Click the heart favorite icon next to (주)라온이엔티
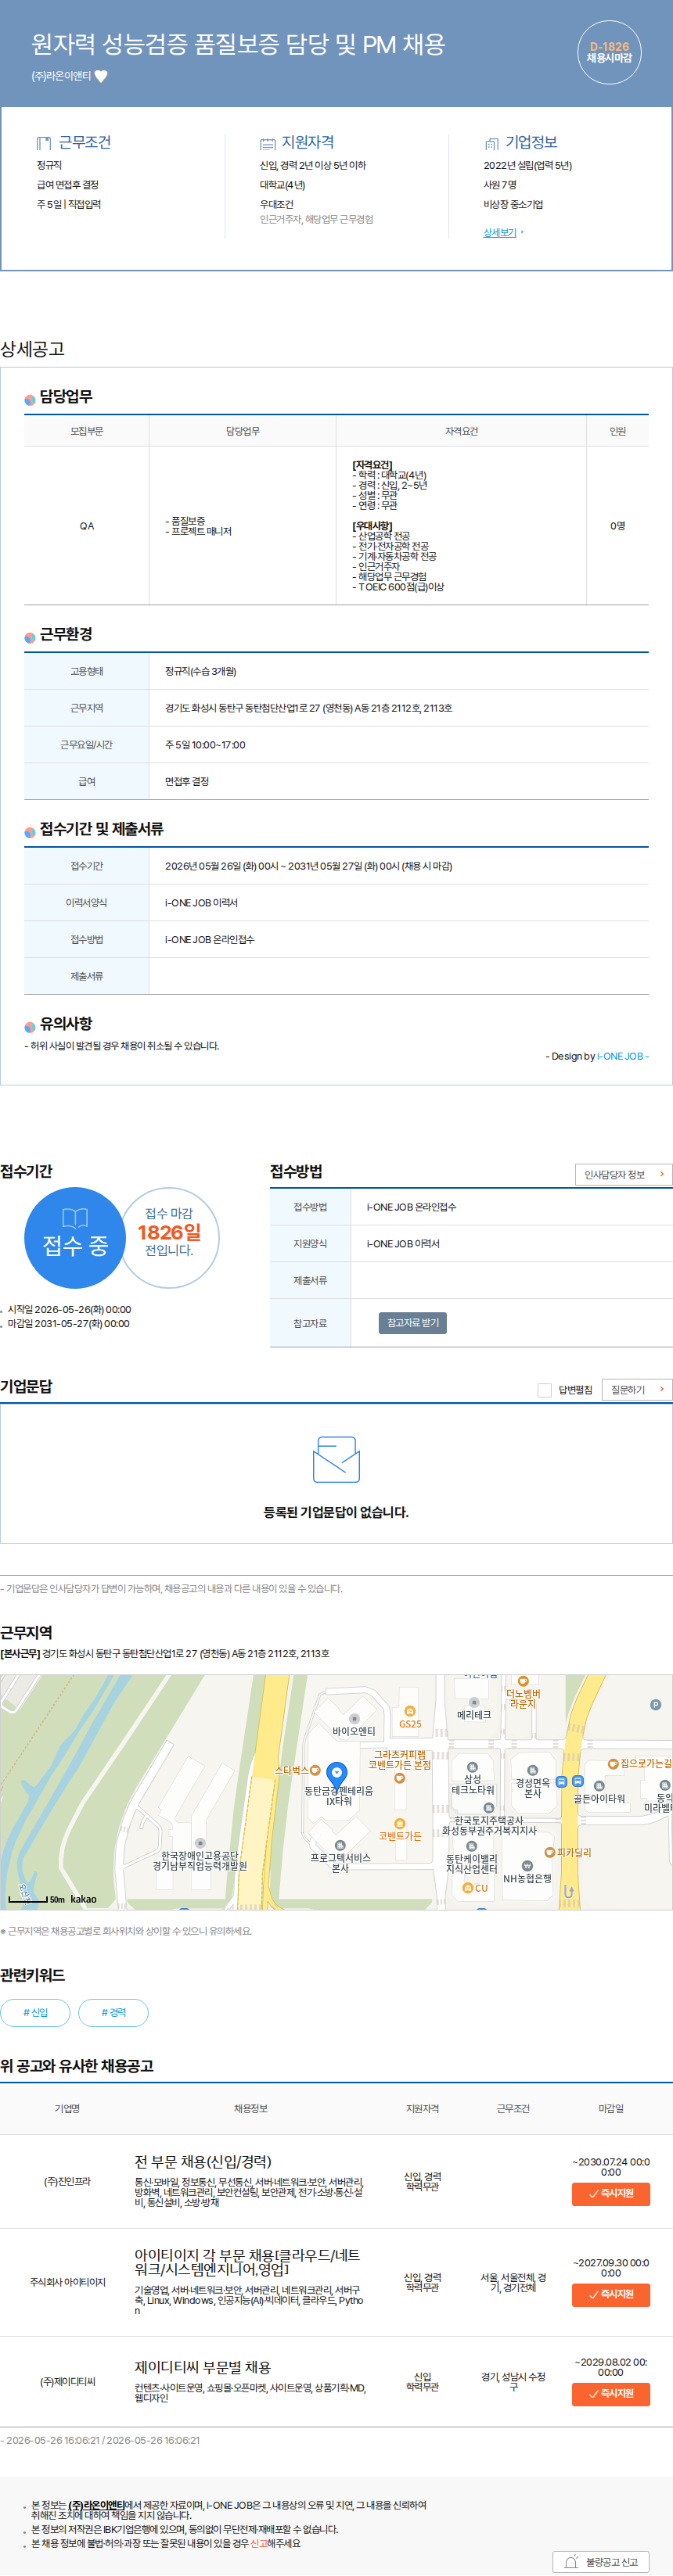Screen dimensions: 673x2576 101,76
